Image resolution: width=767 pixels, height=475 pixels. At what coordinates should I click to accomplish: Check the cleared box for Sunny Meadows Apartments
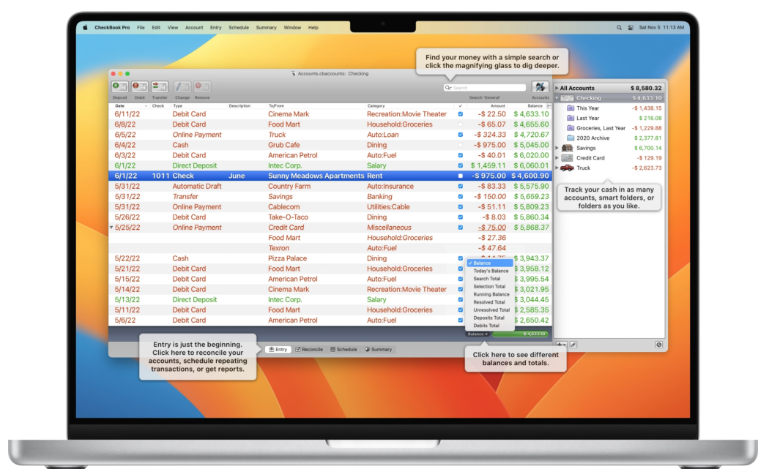(x=460, y=175)
